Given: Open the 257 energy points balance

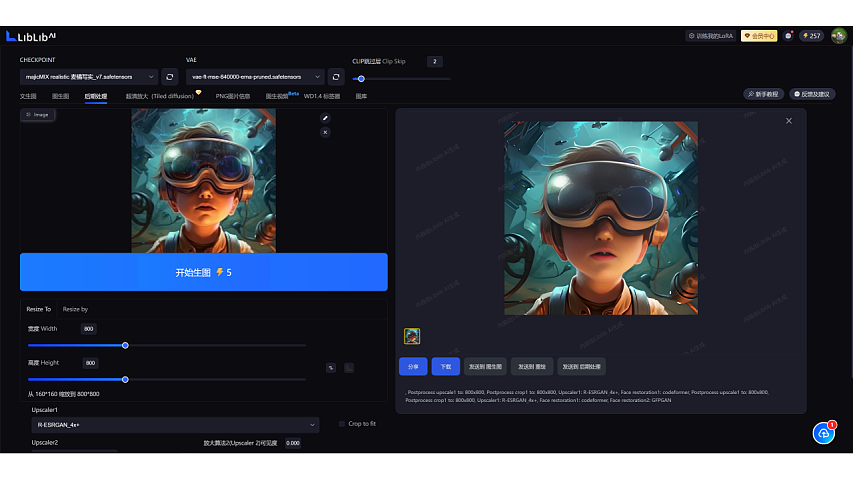Looking at the screenshot, I should pos(812,36).
